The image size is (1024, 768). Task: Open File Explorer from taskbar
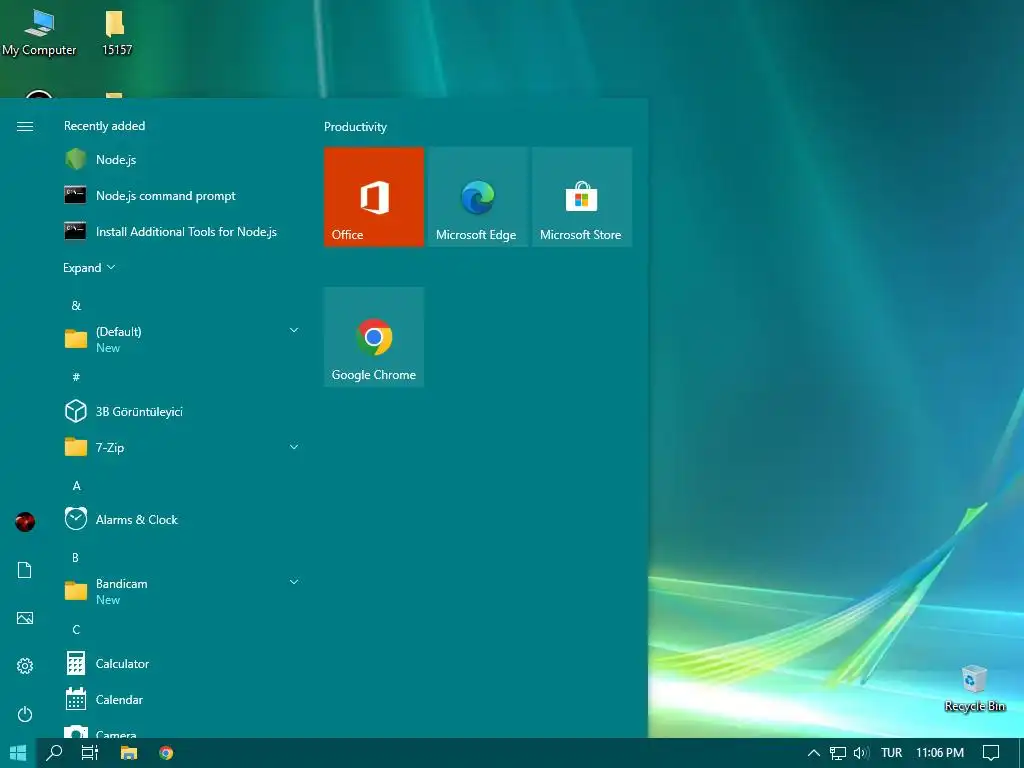coord(129,753)
